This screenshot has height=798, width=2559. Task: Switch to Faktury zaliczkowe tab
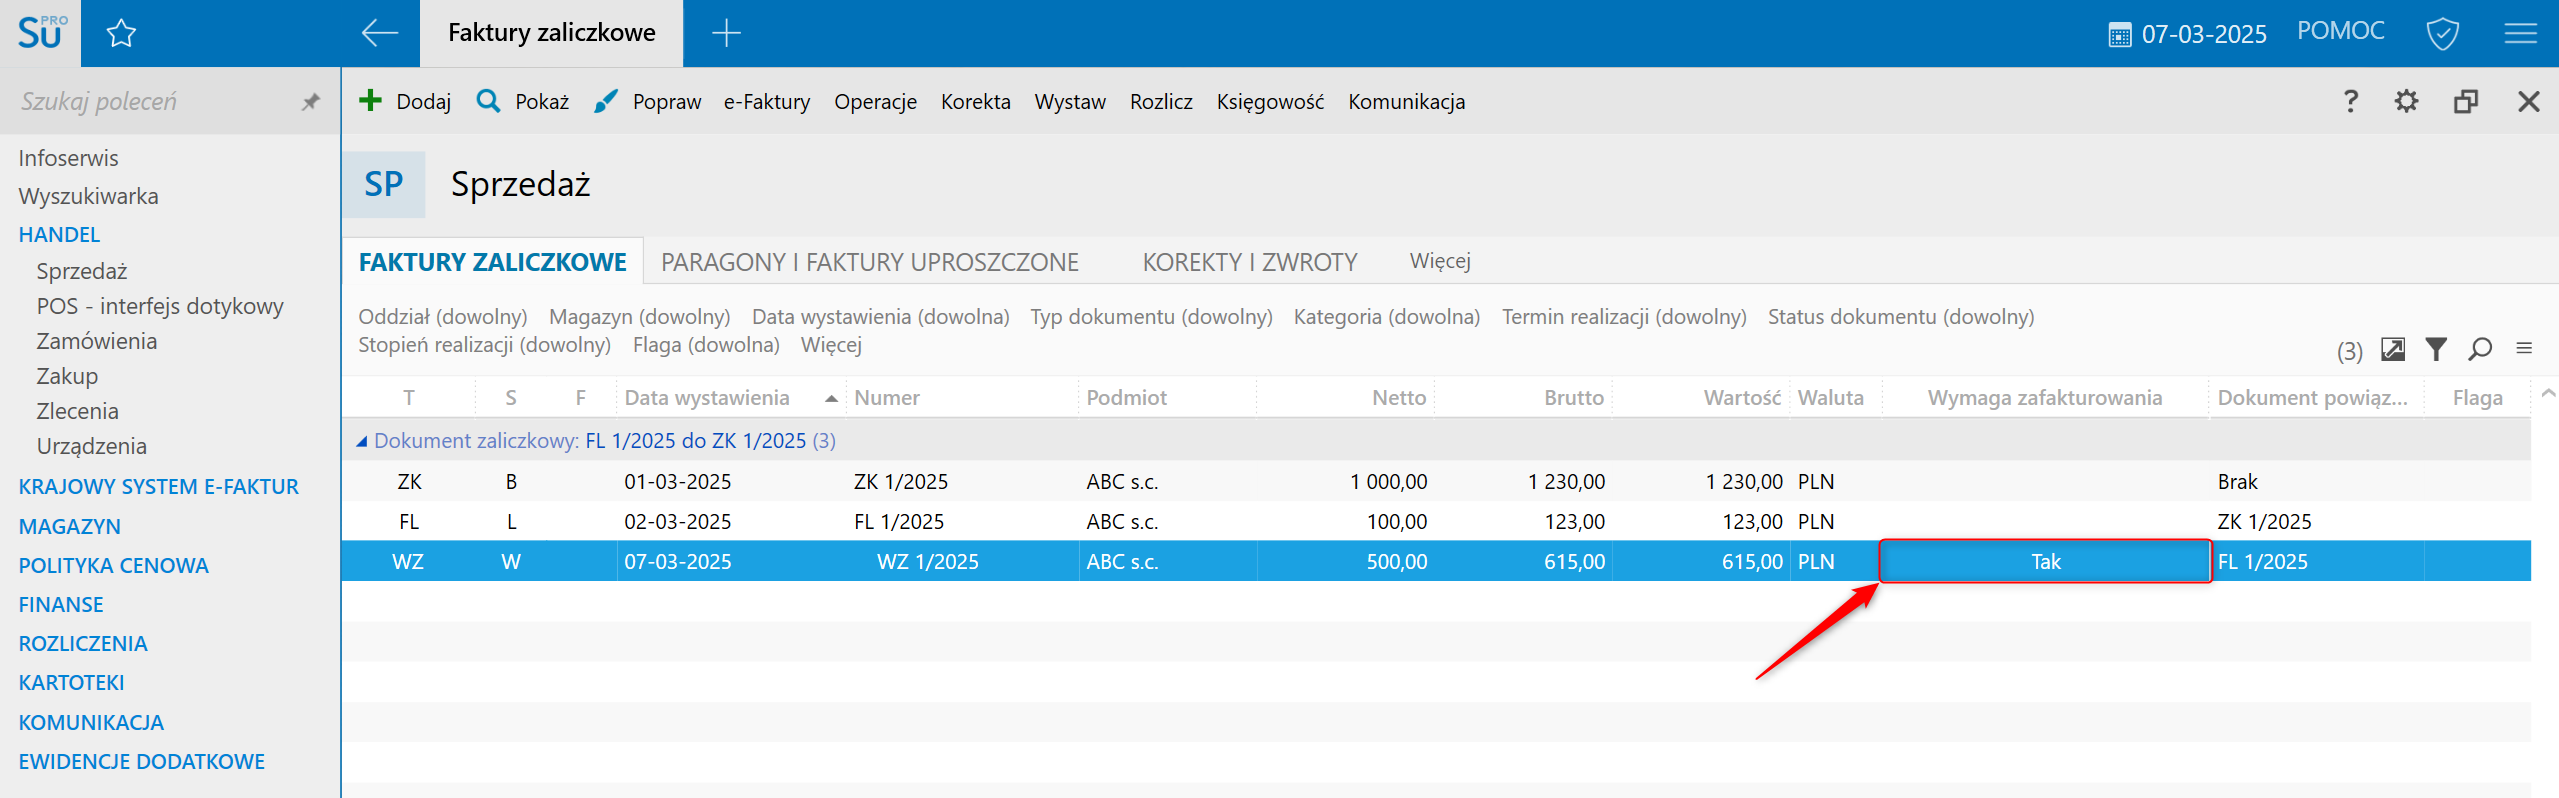point(493,262)
